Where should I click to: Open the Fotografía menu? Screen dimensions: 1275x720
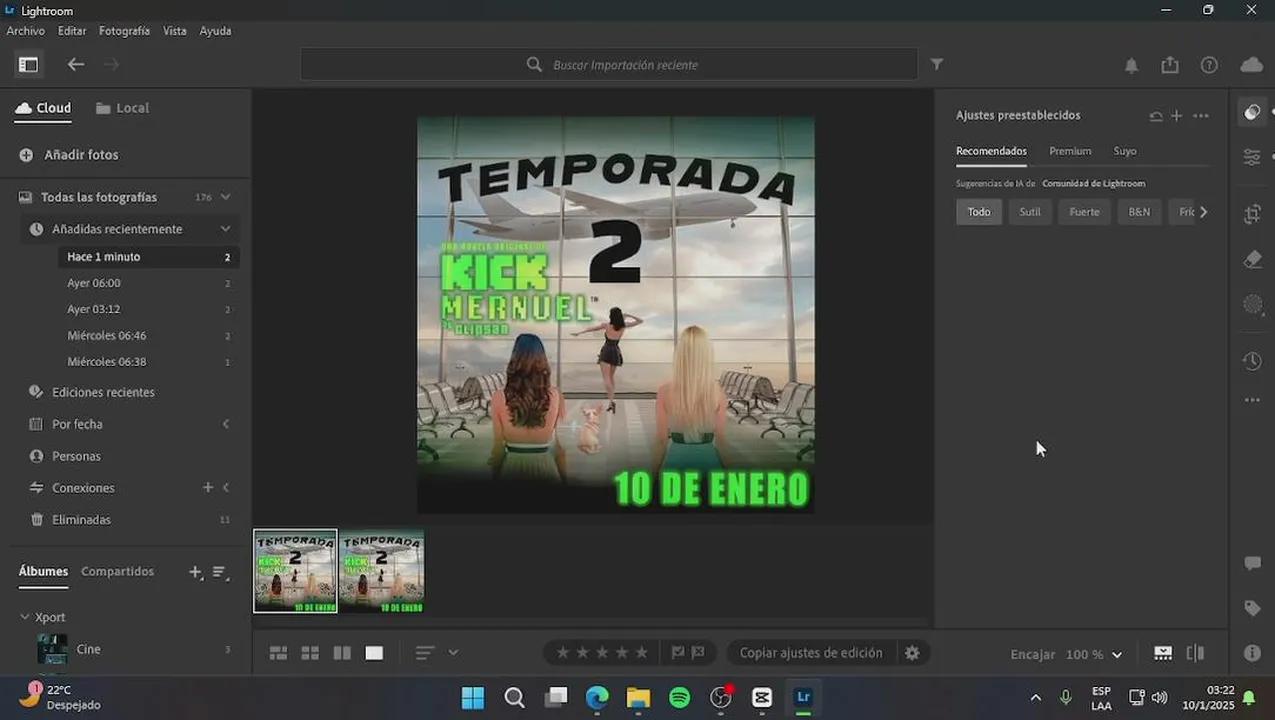(x=124, y=31)
